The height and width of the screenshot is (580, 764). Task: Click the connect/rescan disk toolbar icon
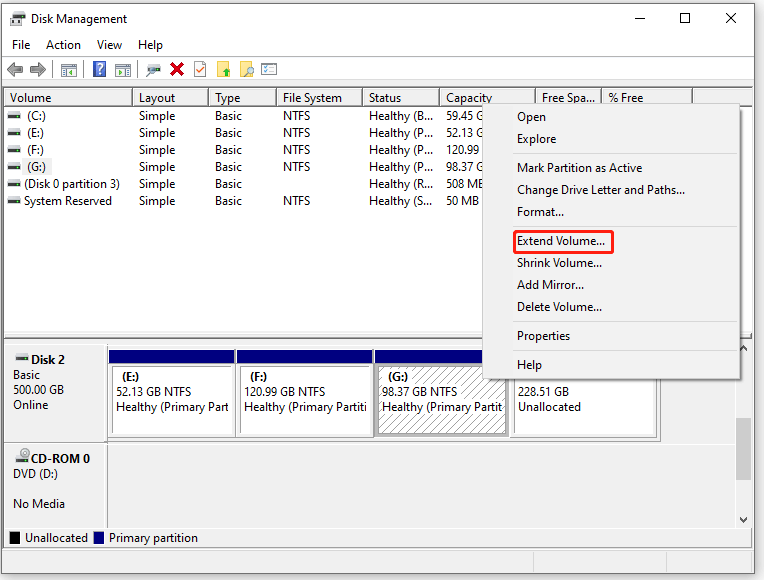pyautogui.click(x=153, y=70)
